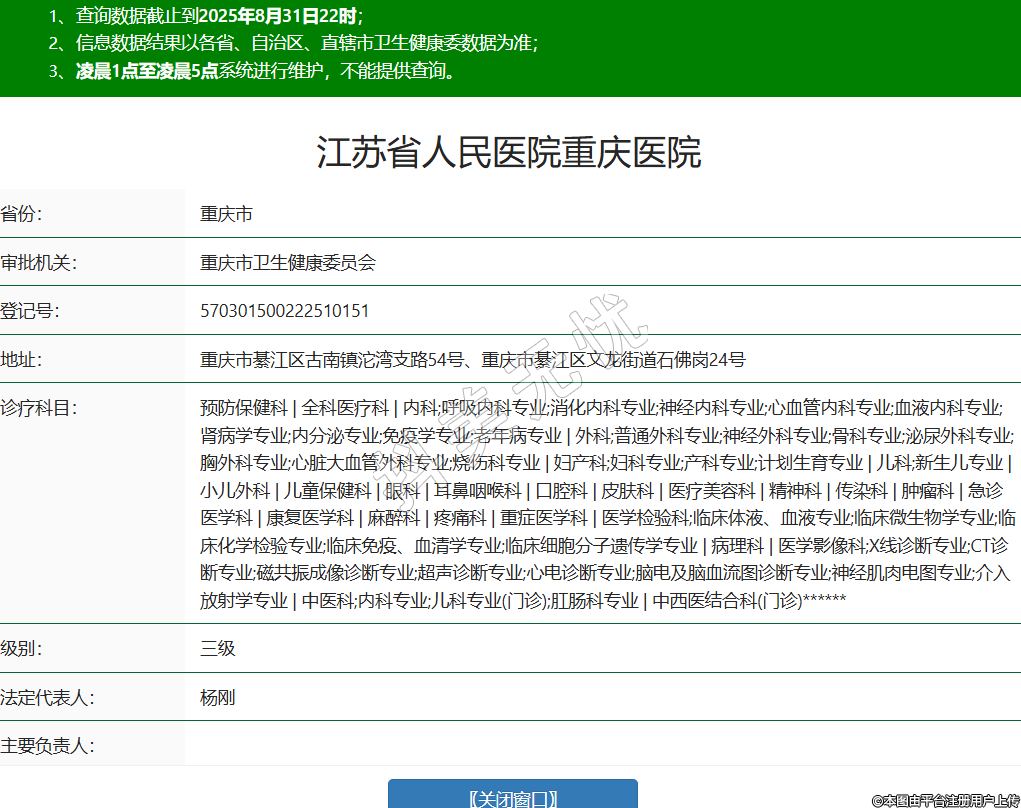
Task: Click the 凌晨1点至凌晨5点 maintenance notice
Action: 147,71
